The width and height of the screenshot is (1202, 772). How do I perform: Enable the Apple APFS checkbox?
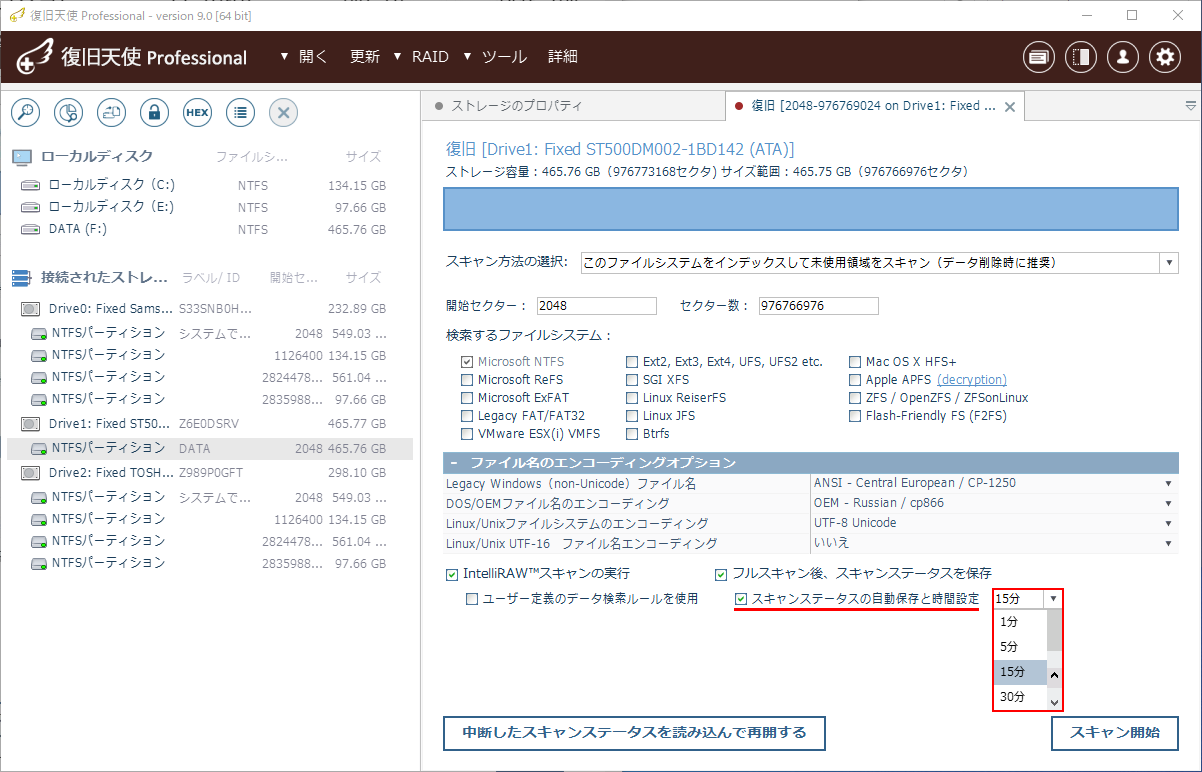click(x=855, y=380)
